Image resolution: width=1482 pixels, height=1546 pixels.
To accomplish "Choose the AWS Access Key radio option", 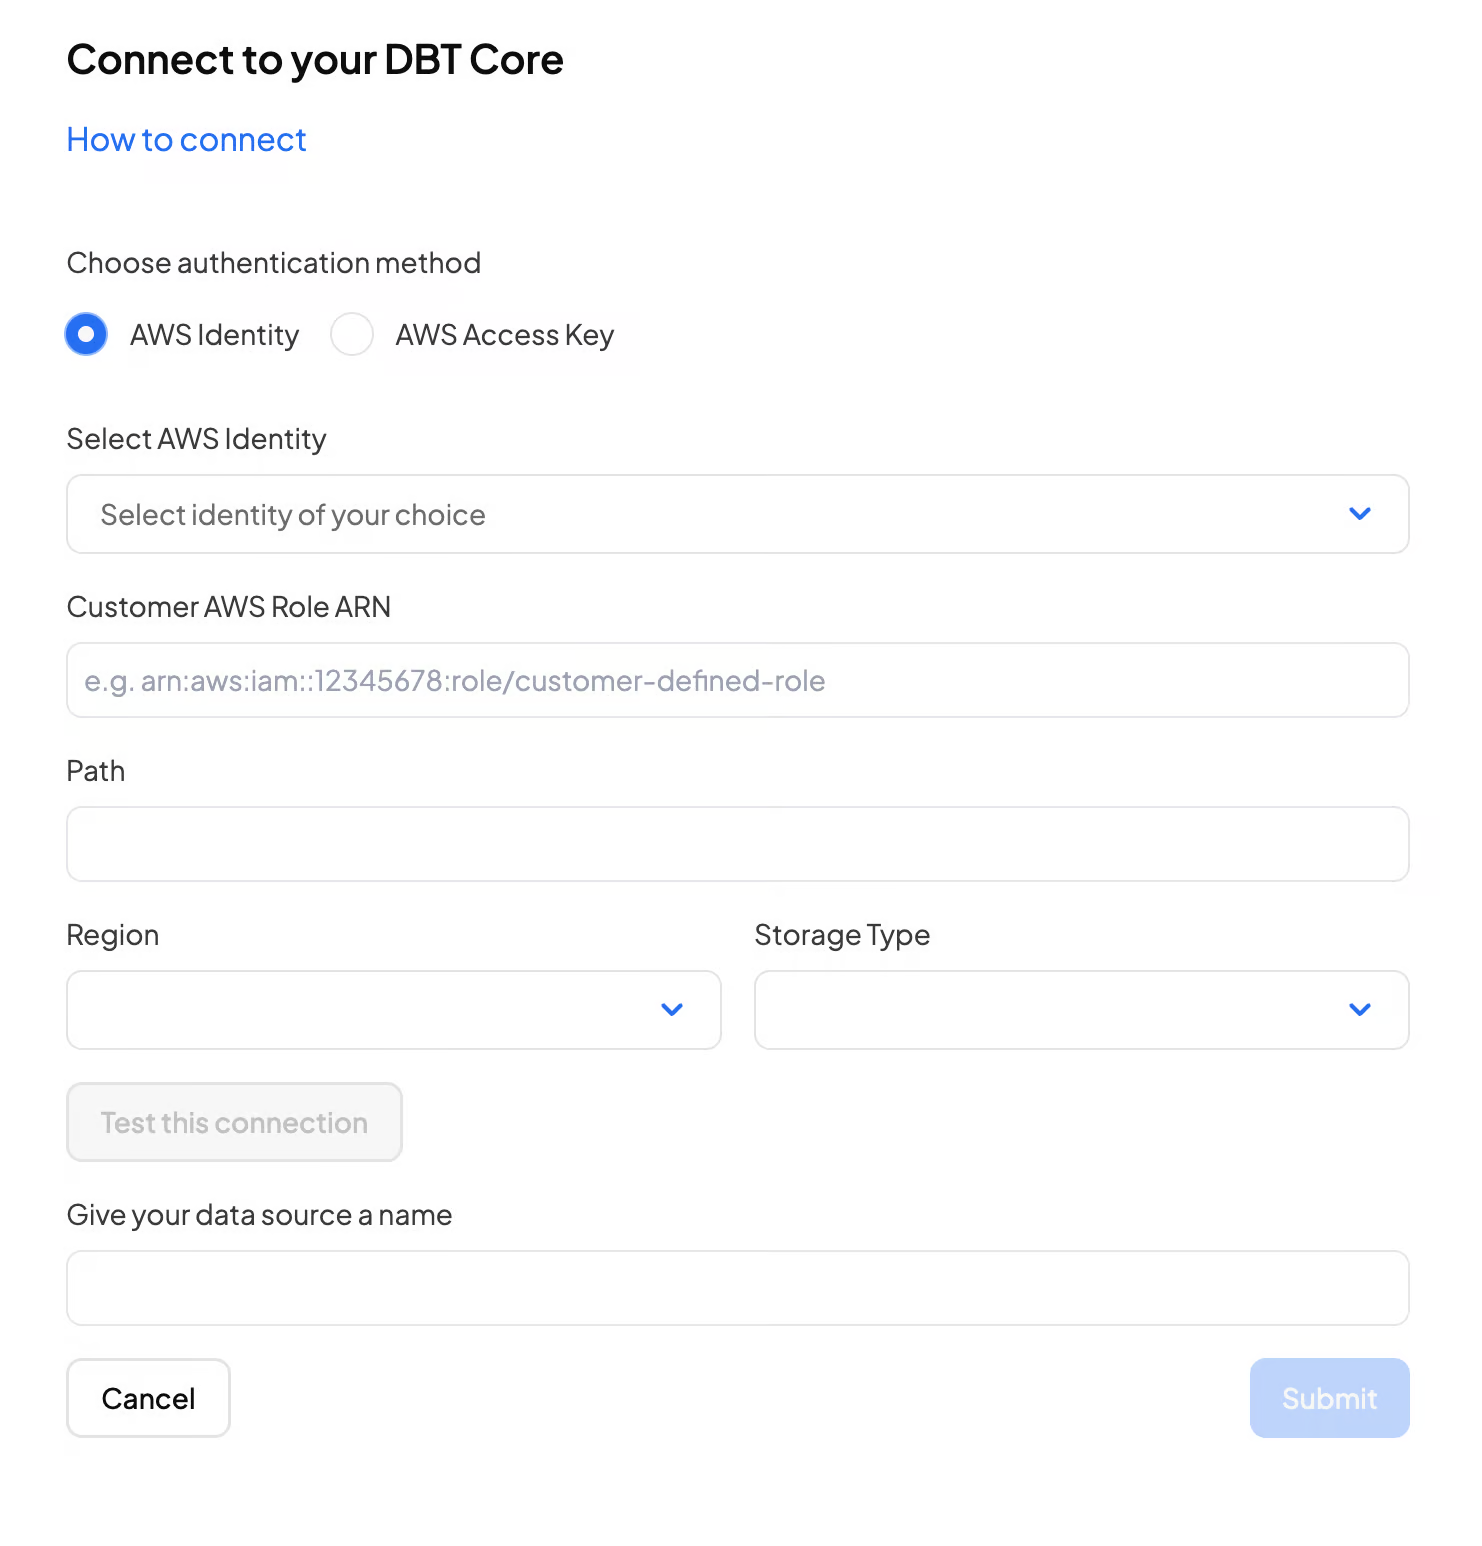I will pyautogui.click(x=352, y=334).
